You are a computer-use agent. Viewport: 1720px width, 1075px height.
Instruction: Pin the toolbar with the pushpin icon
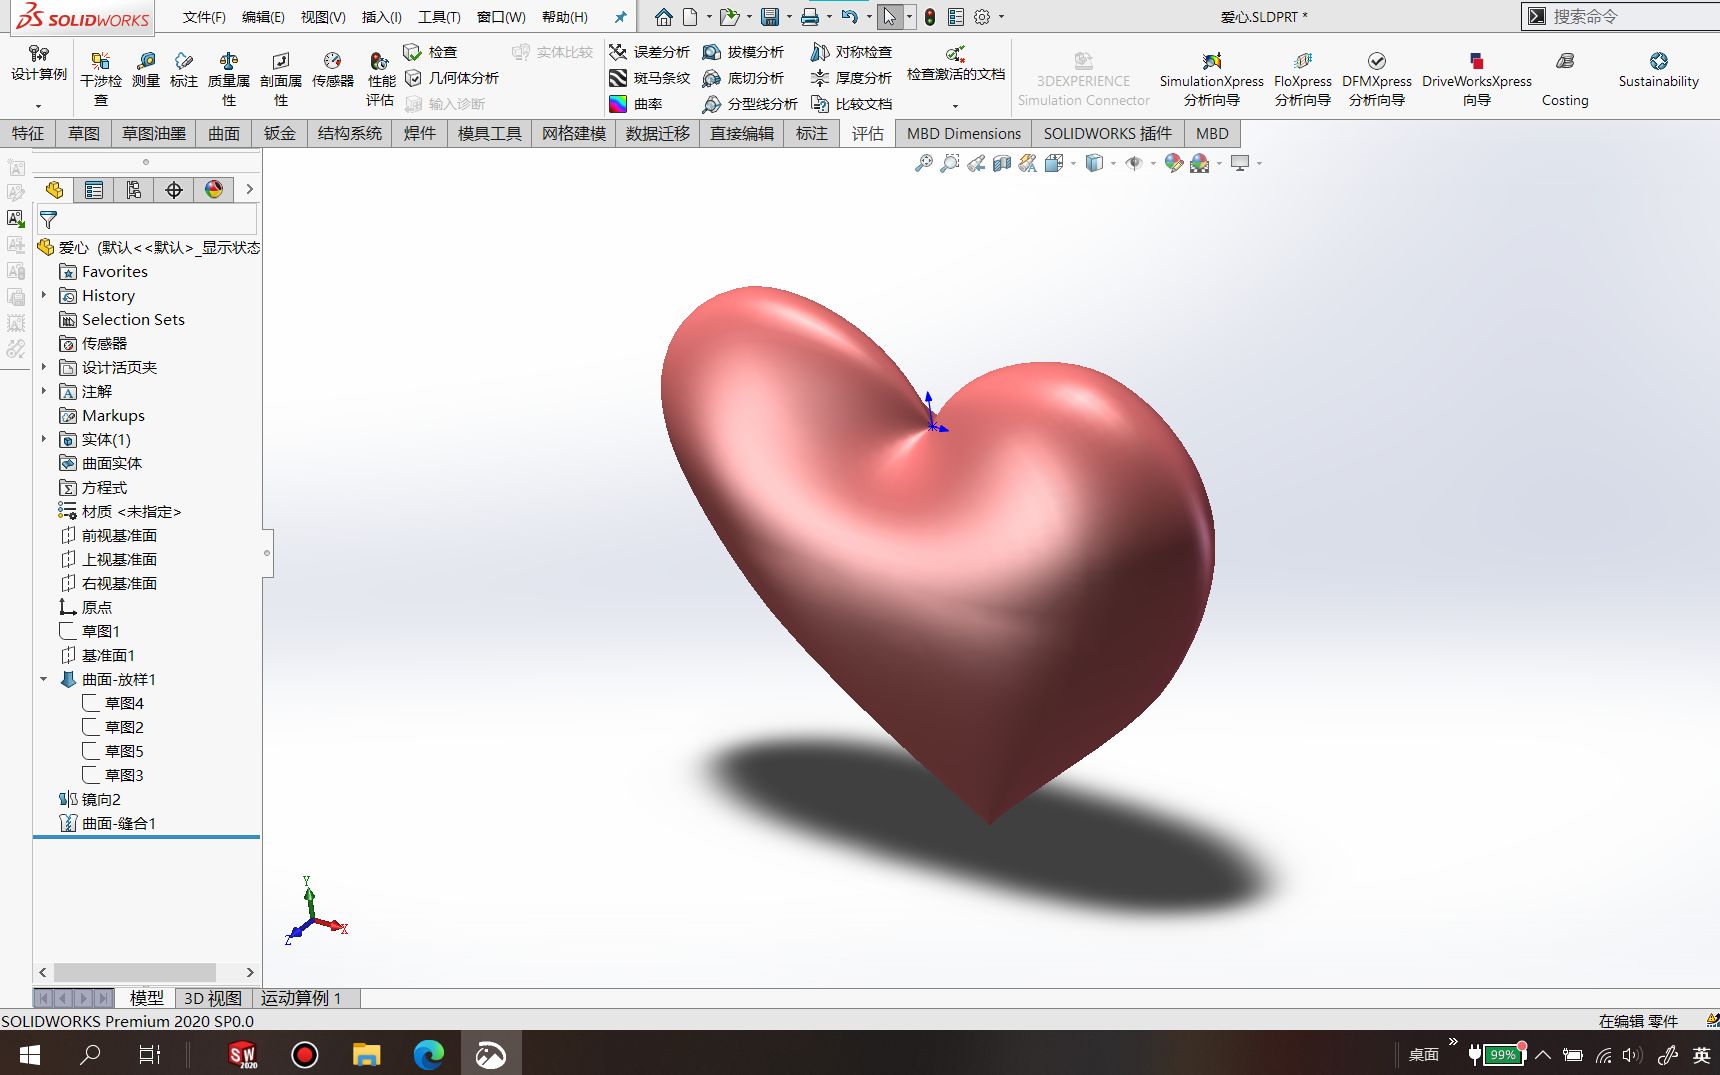coord(619,16)
